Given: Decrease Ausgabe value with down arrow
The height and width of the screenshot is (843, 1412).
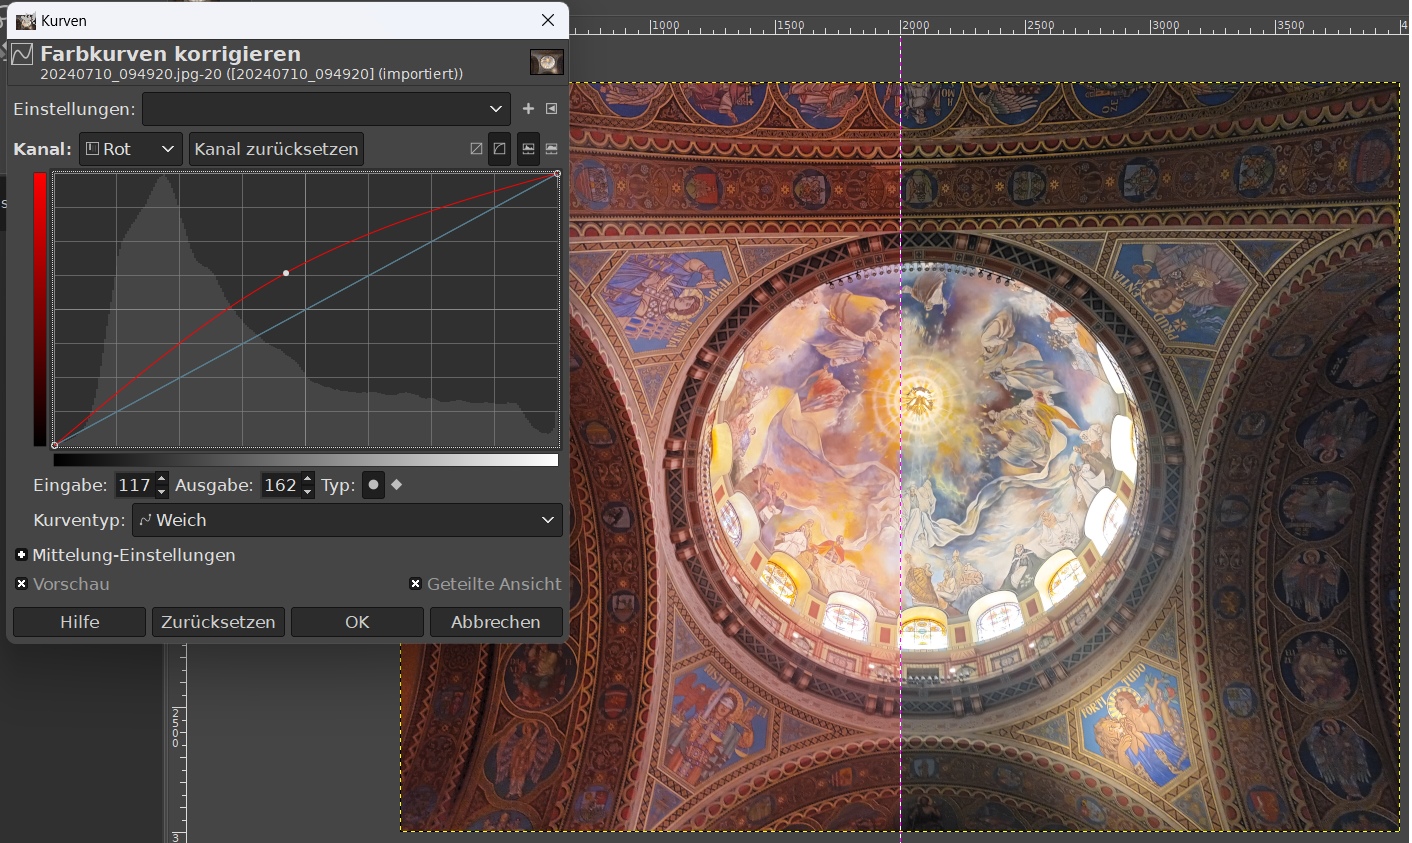Looking at the screenshot, I should 308,492.
